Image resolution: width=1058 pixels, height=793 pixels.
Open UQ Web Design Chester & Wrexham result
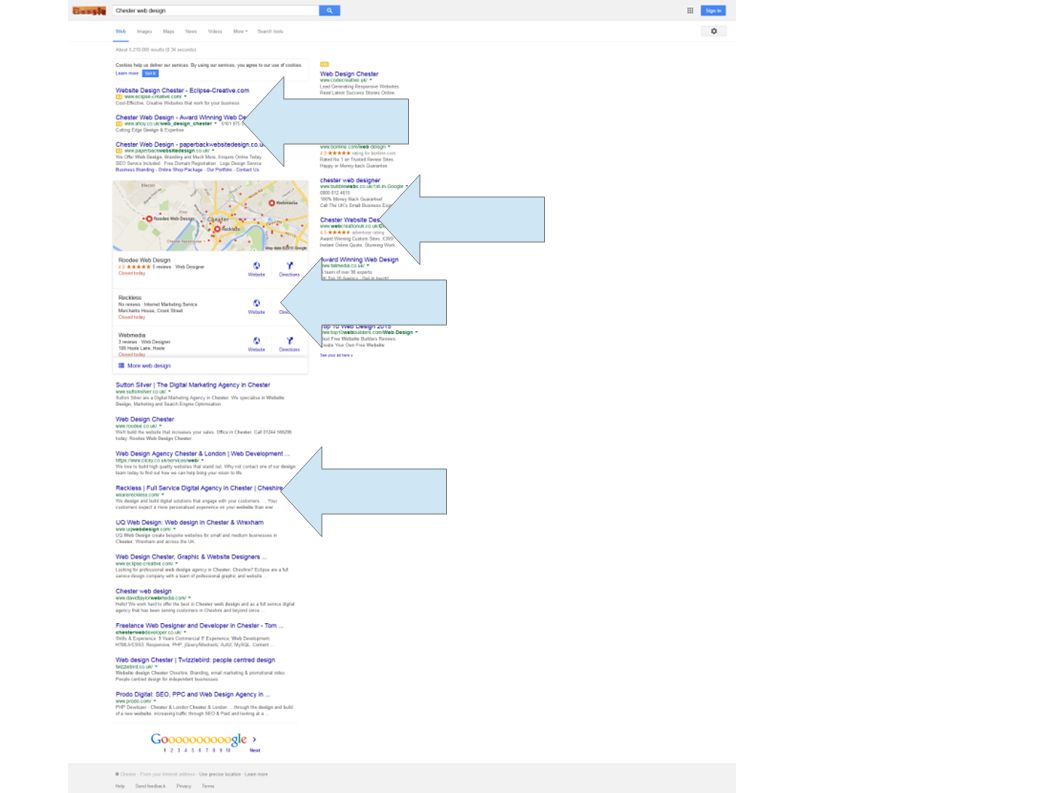(x=190, y=522)
